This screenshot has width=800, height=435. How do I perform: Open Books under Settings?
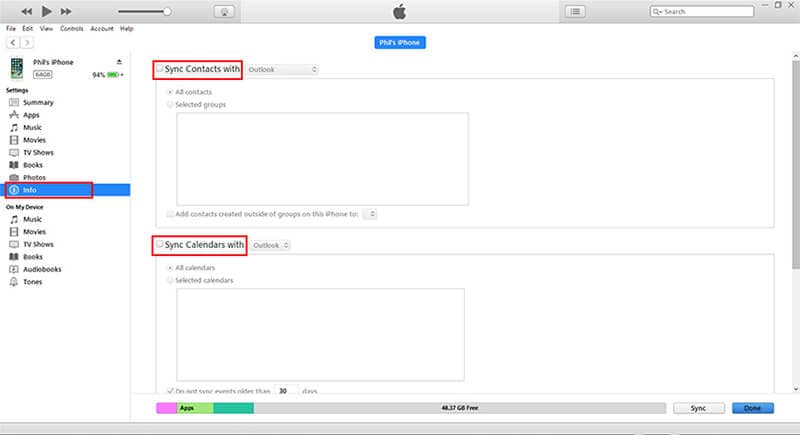[33, 165]
